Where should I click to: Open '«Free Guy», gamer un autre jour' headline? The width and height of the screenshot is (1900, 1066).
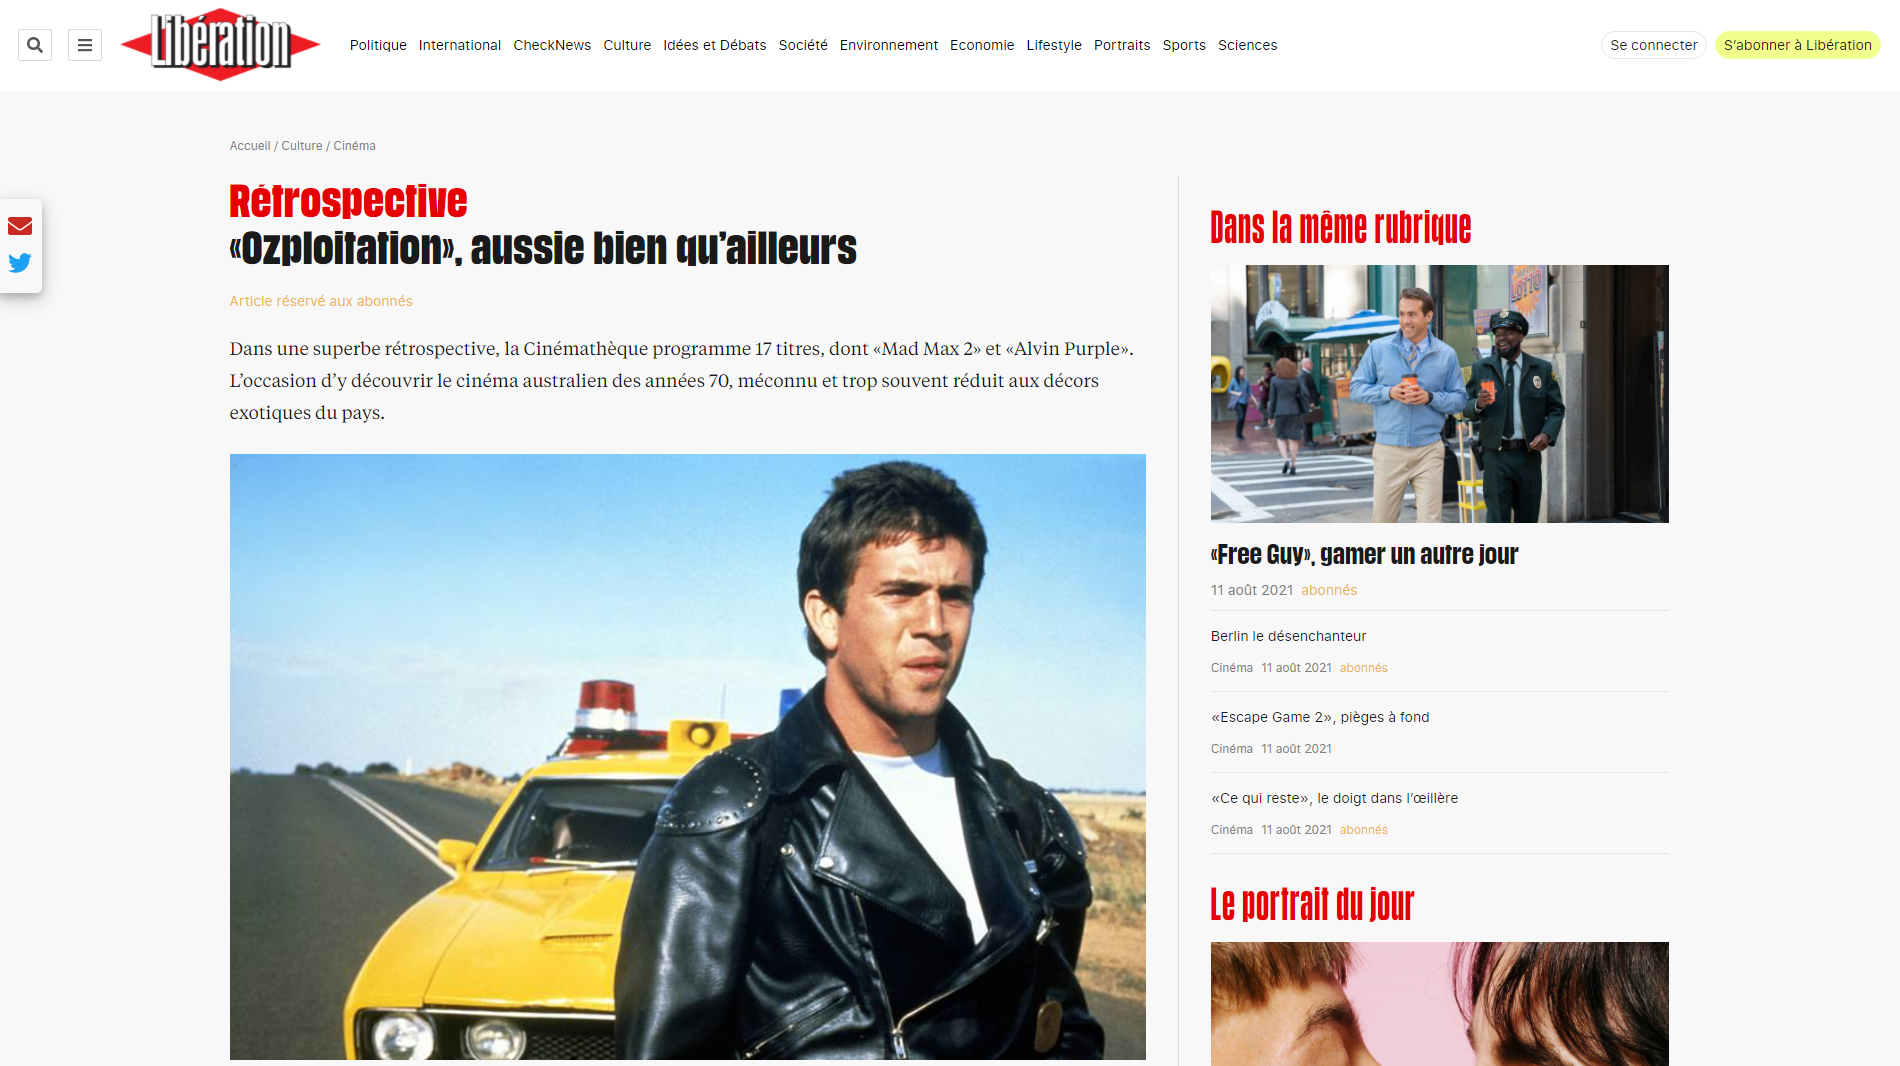[x=1364, y=554]
